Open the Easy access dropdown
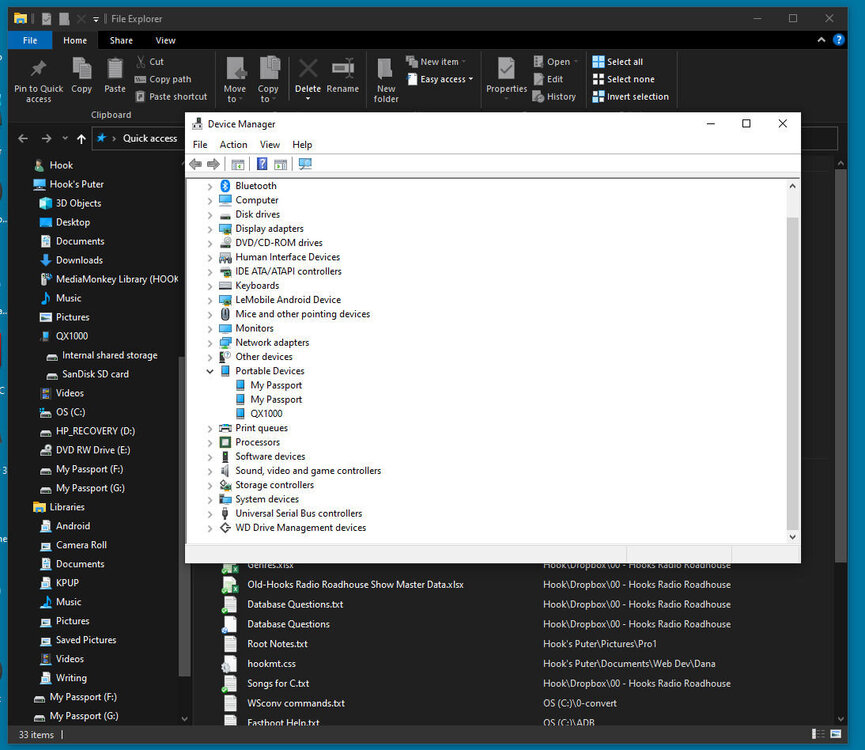Viewport: 865px width, 750px height. tap(445, 79)
